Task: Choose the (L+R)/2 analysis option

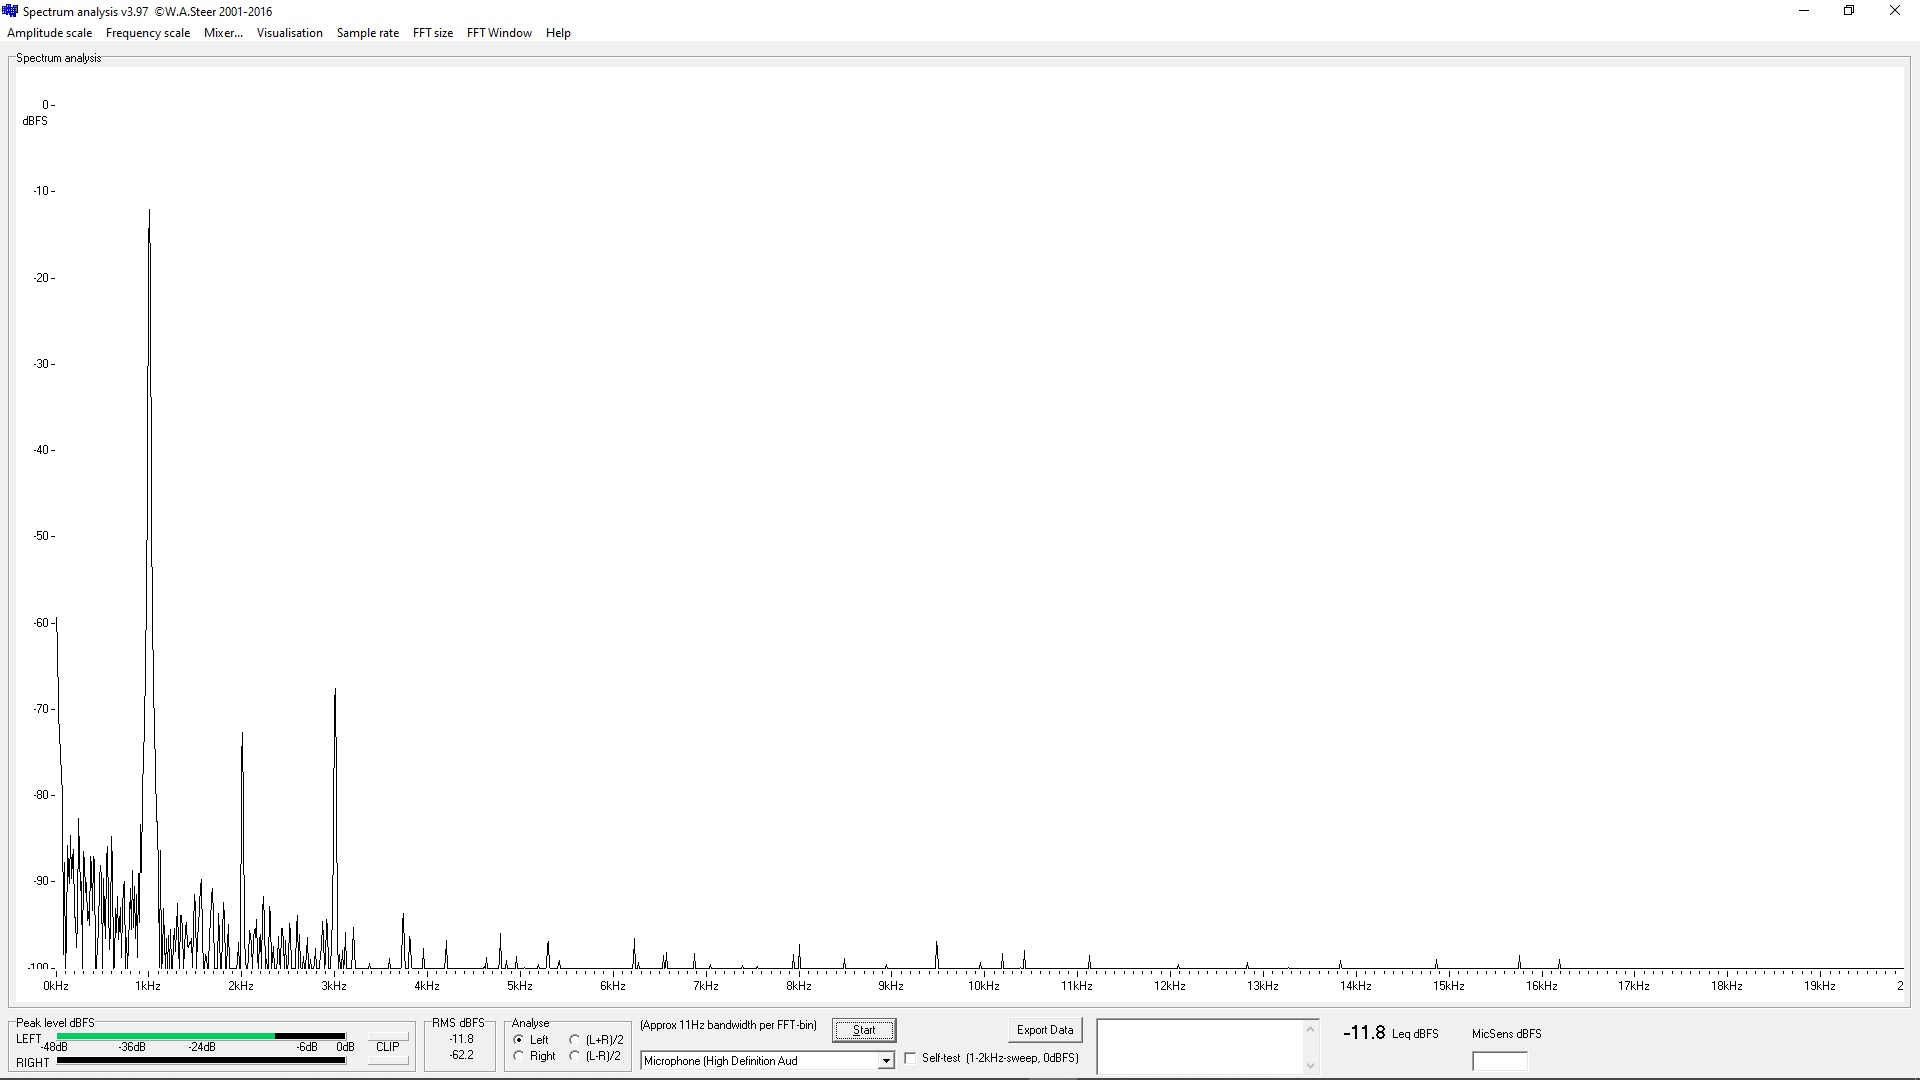Action: [575, 1040]
